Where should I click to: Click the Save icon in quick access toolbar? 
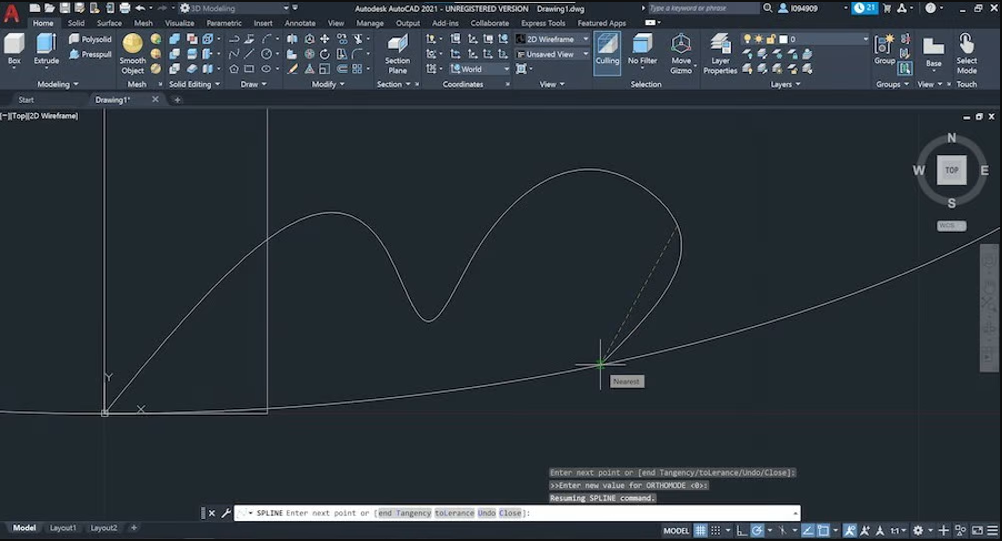(65, 8)
